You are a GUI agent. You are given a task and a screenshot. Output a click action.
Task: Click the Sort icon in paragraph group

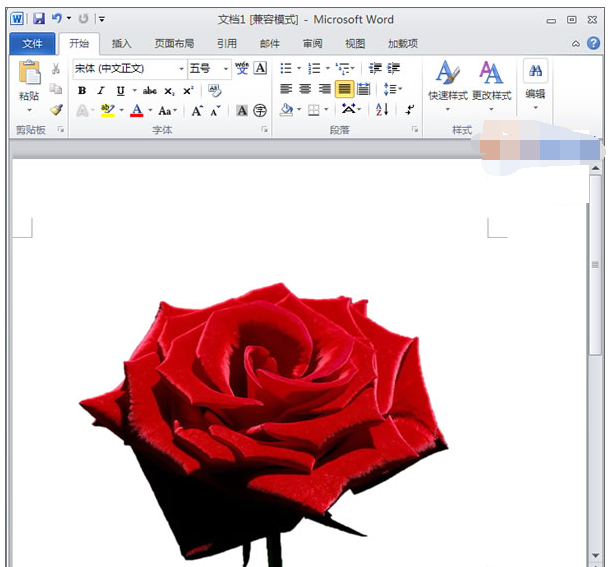[381, 110]
